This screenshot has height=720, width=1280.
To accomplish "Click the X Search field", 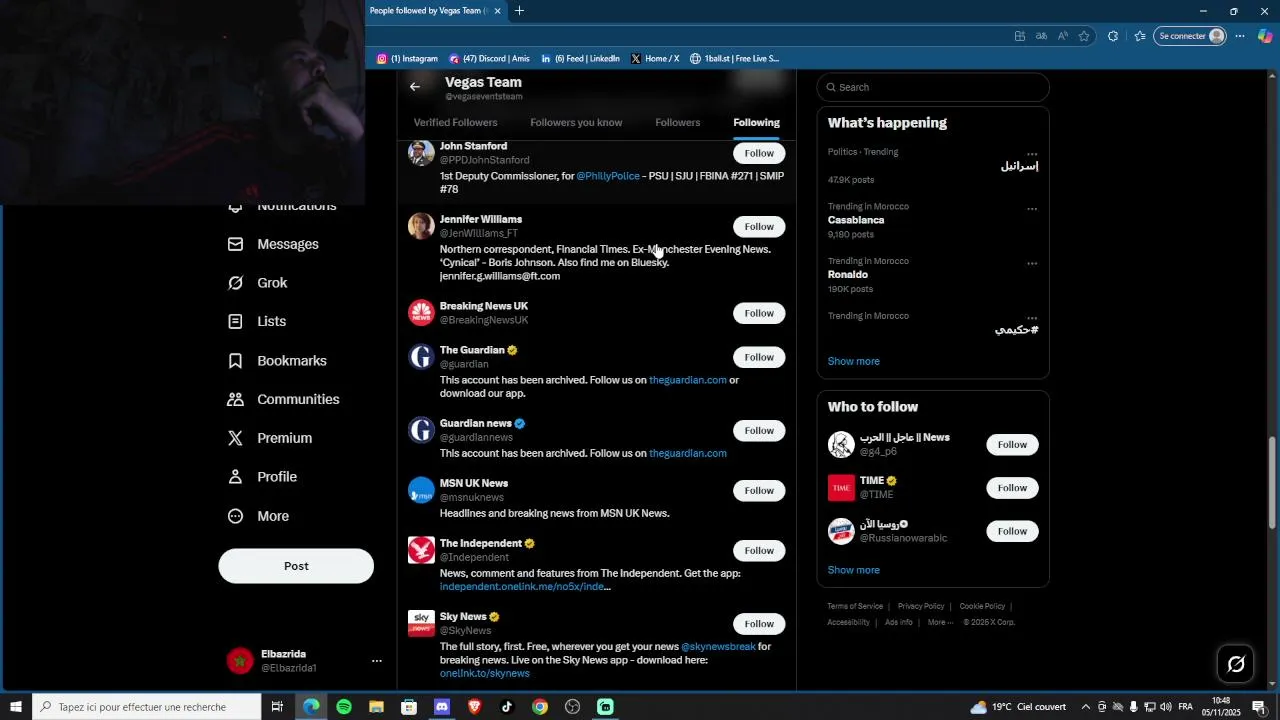I will click(x=933, y=87).
